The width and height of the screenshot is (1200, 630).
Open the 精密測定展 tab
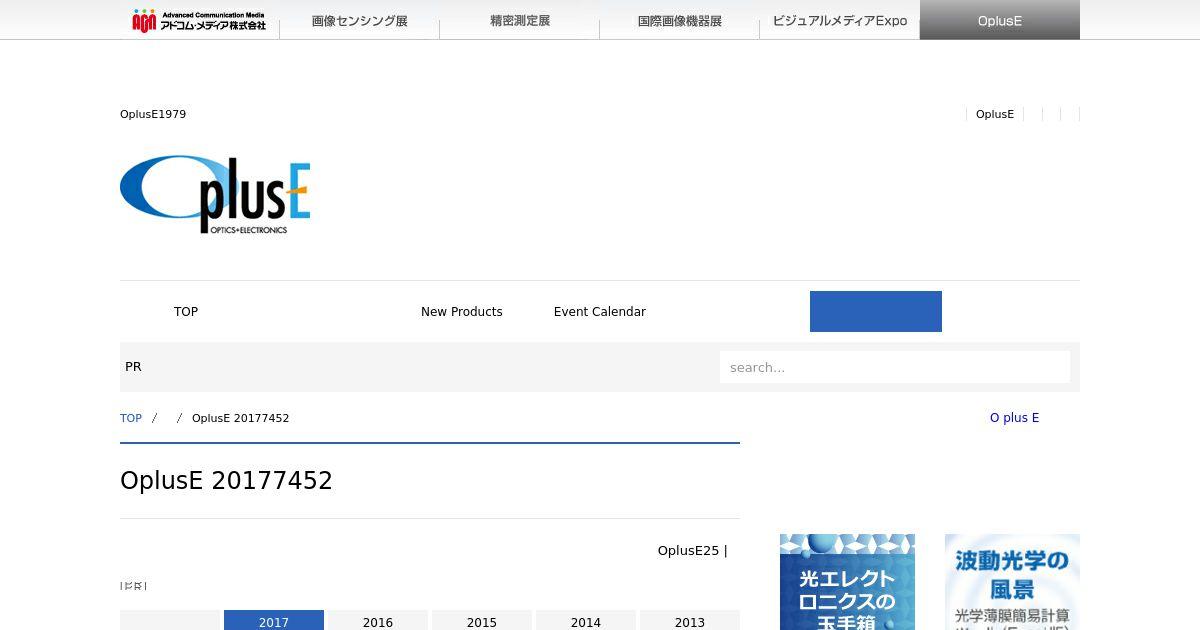click(x=520, y=20)
